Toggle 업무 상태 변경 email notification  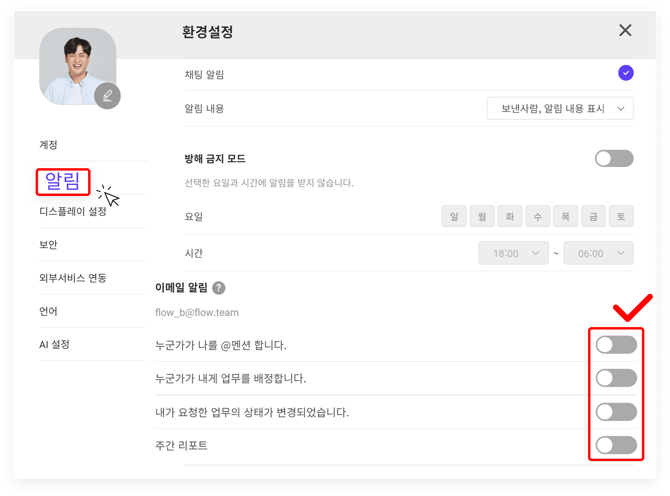(x=615, y=412)
